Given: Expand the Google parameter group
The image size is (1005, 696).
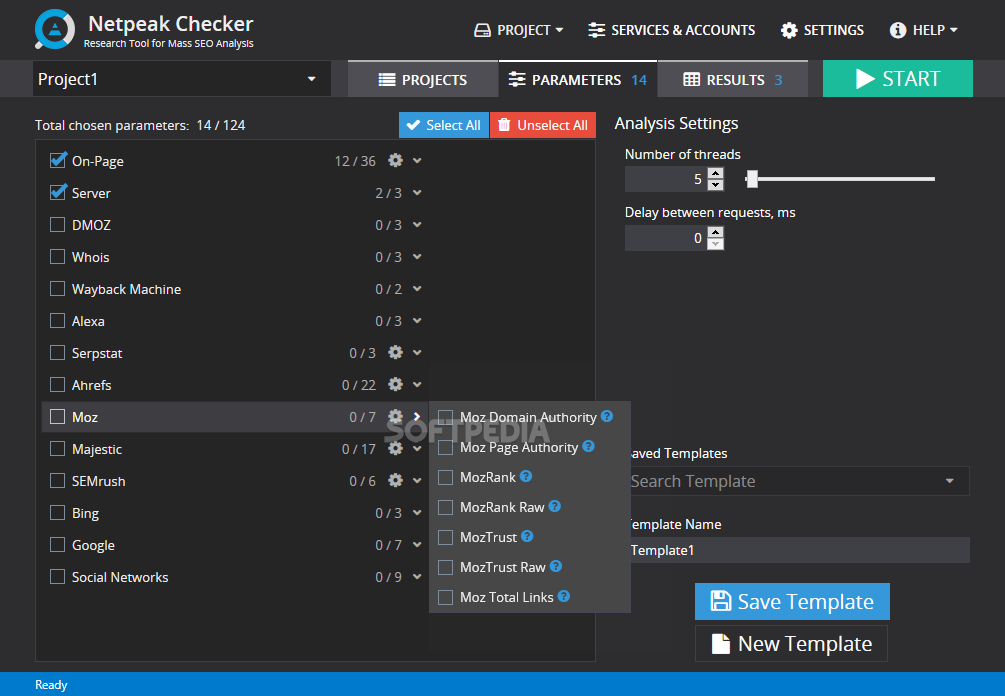Looking at the screenshot, I should pyautogui.click(x=417, y=545).
